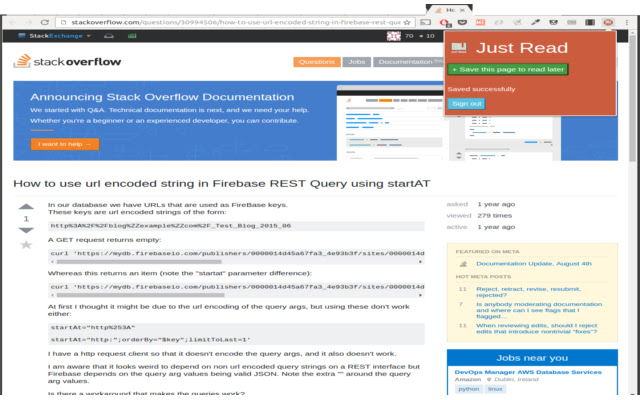
Task: Click Save this page to read later
Action: (x=508, y=69)
